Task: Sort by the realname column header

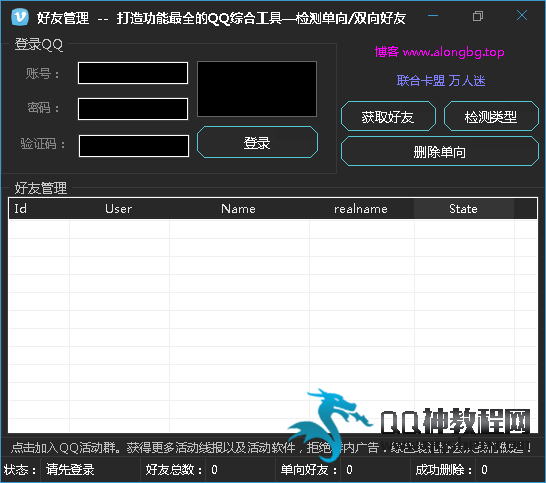Action: tap(361, 209)
